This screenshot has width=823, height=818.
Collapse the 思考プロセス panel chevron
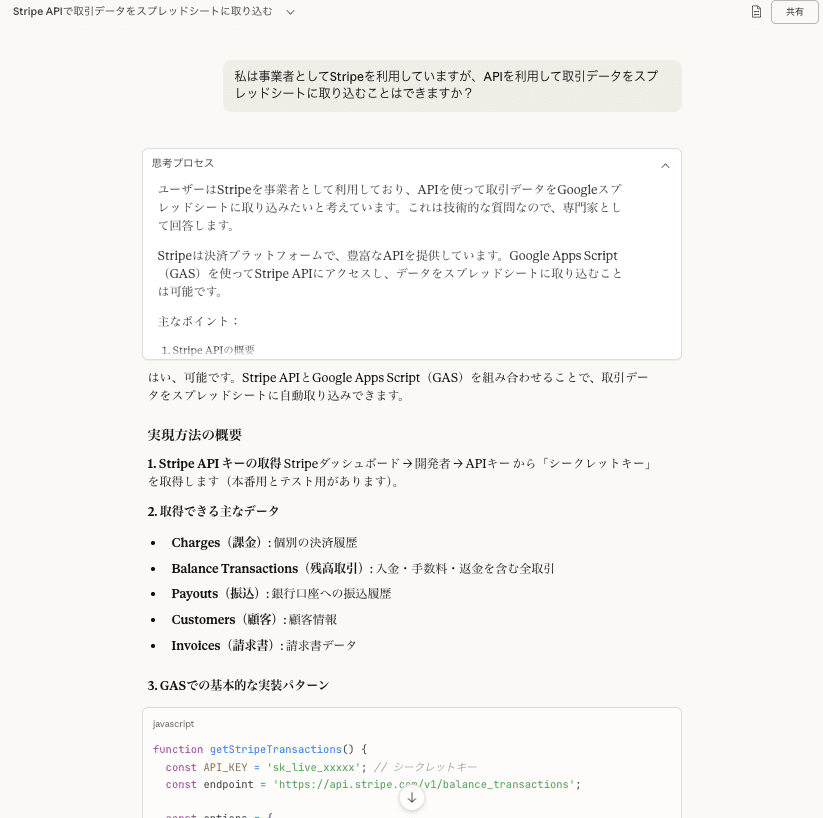665,165
